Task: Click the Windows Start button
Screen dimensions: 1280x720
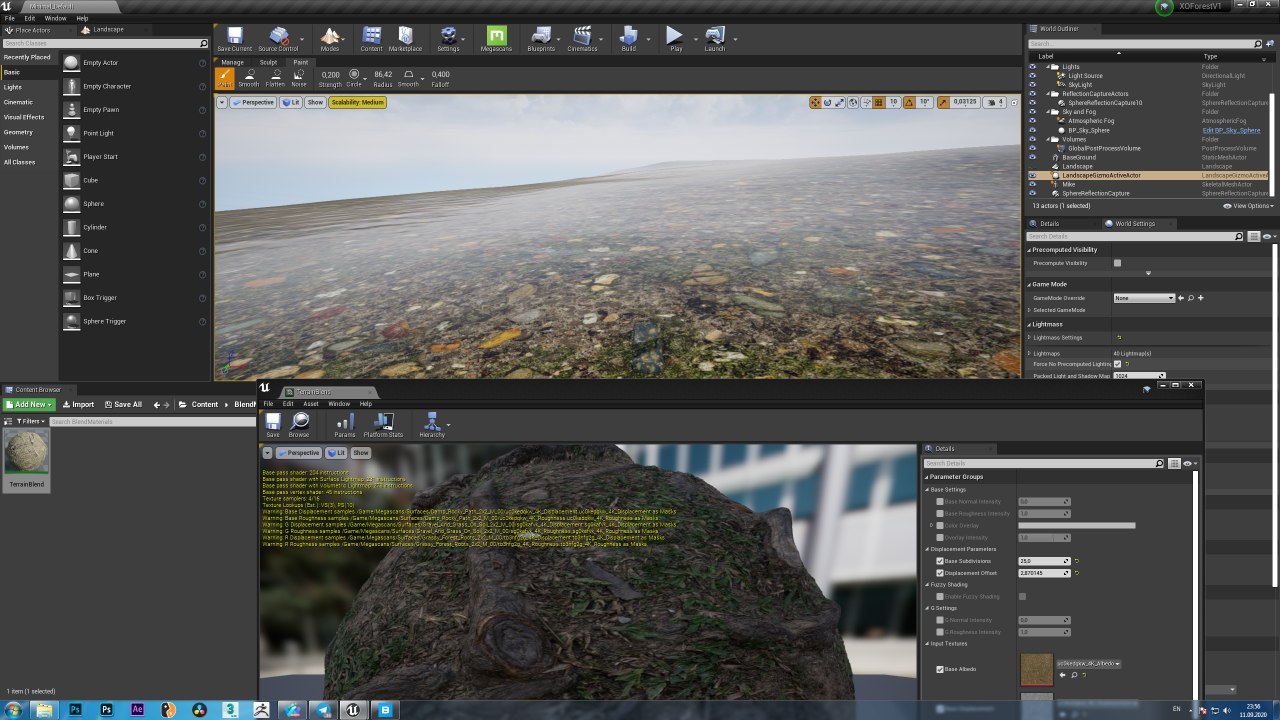Action: (13, 709)
